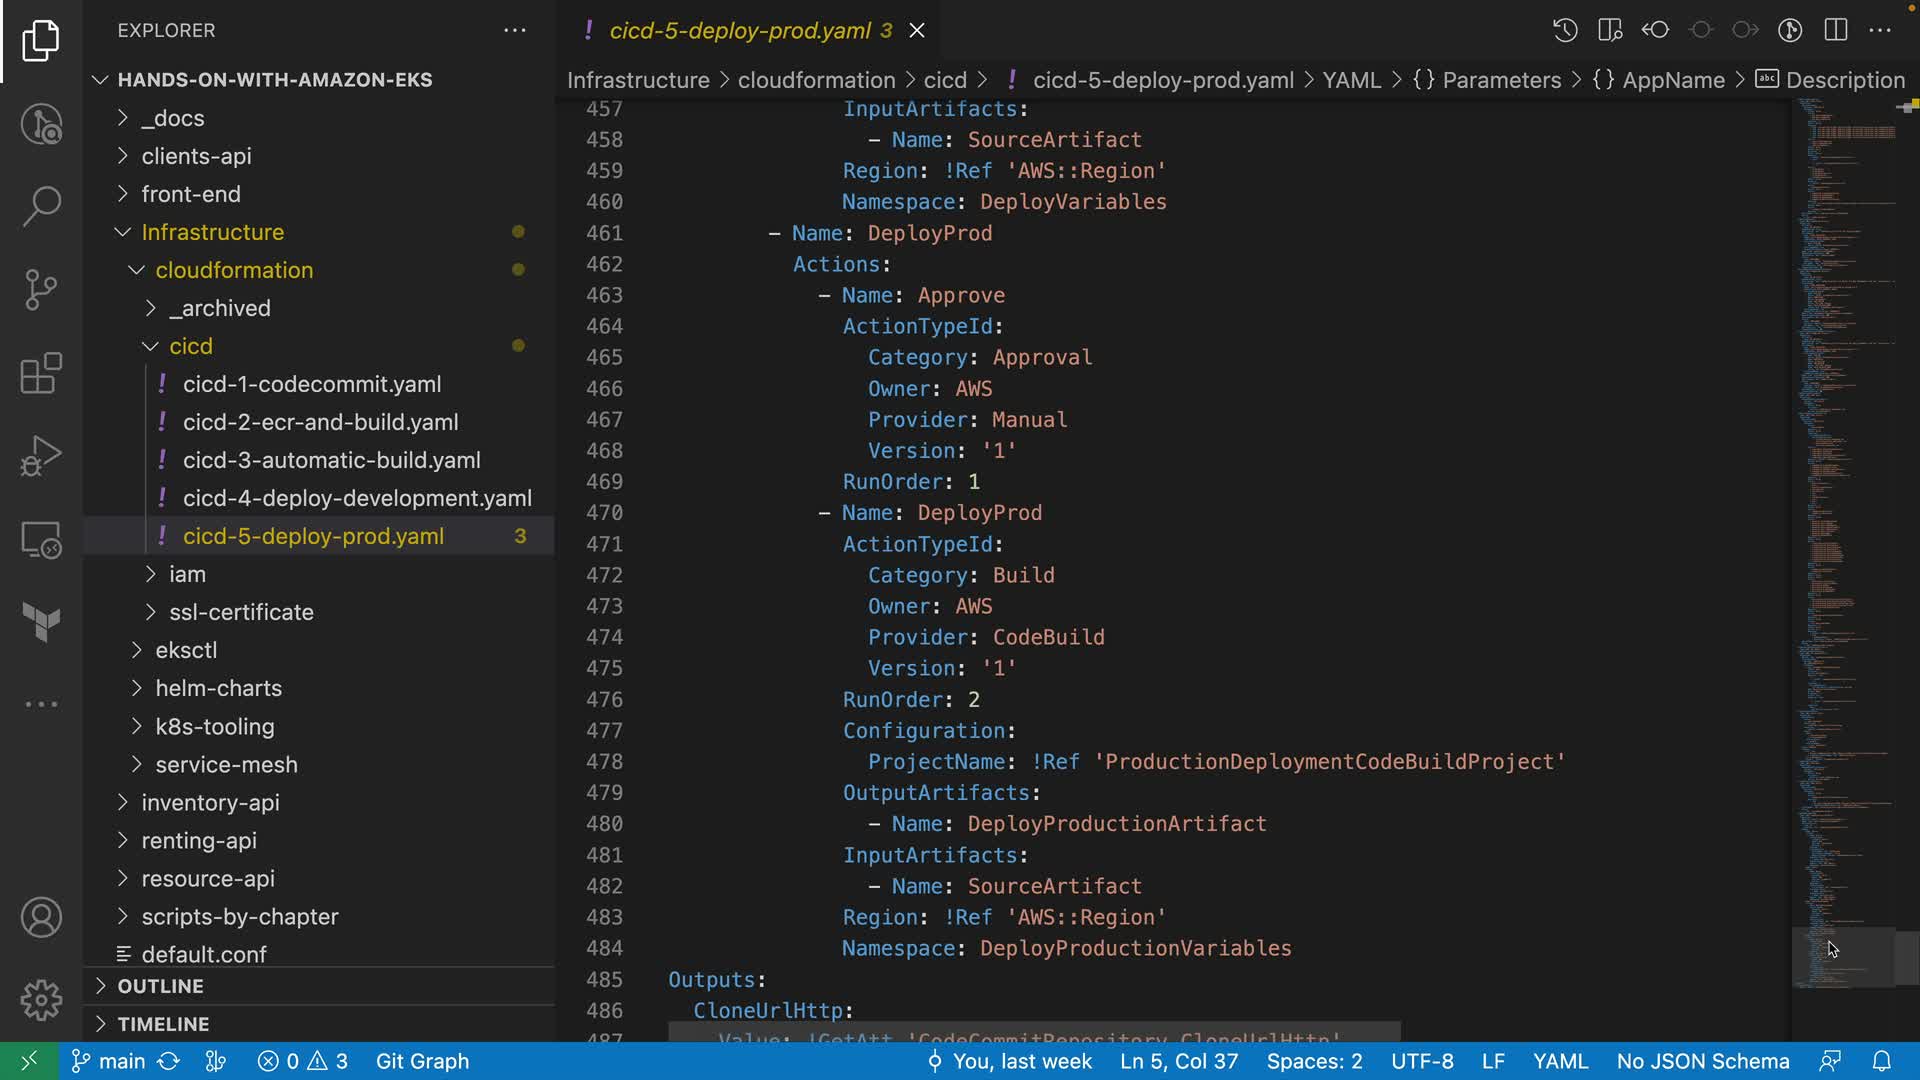Image resolution: width=1920 pixels, height=1080 pixels.
Task: Open Source Control view icon
Action: [x=41, y=290]
